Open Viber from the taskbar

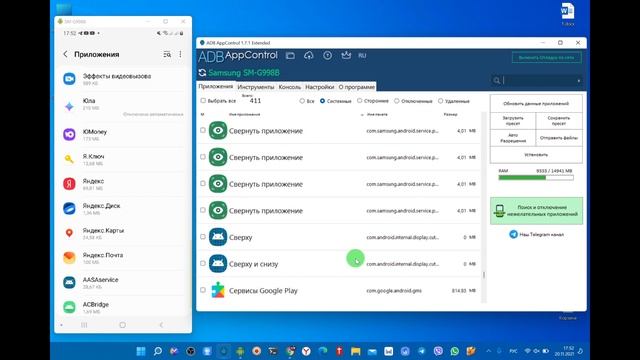[438, 351]
